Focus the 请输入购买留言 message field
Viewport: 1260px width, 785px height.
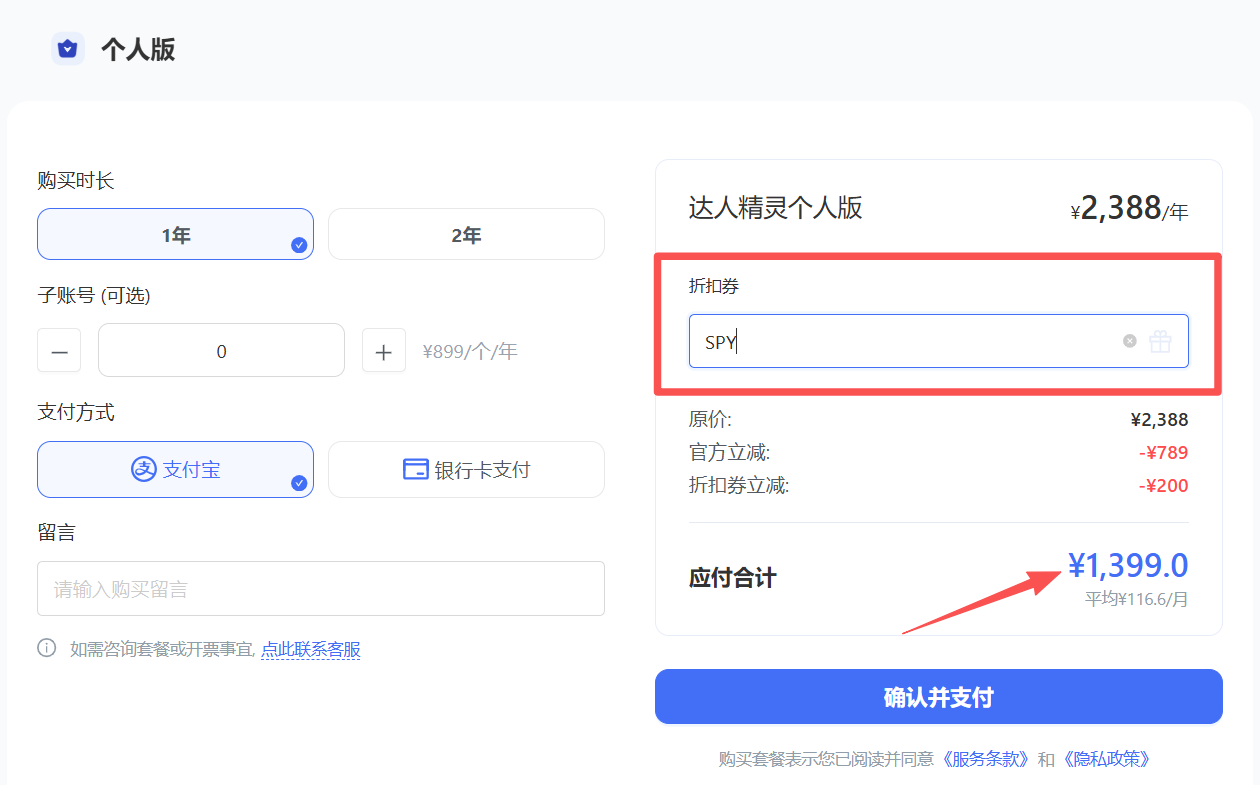click(x=321, y=588)
